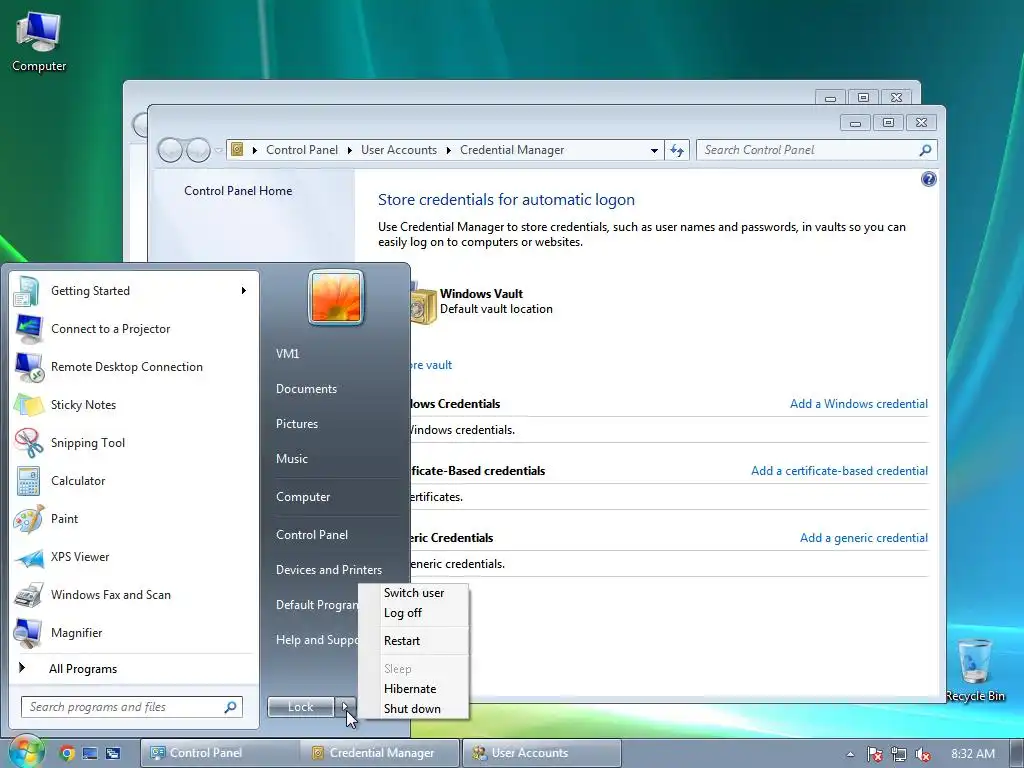
Task: Click Add a certificate-based credential link
Action: click(839, 471)
